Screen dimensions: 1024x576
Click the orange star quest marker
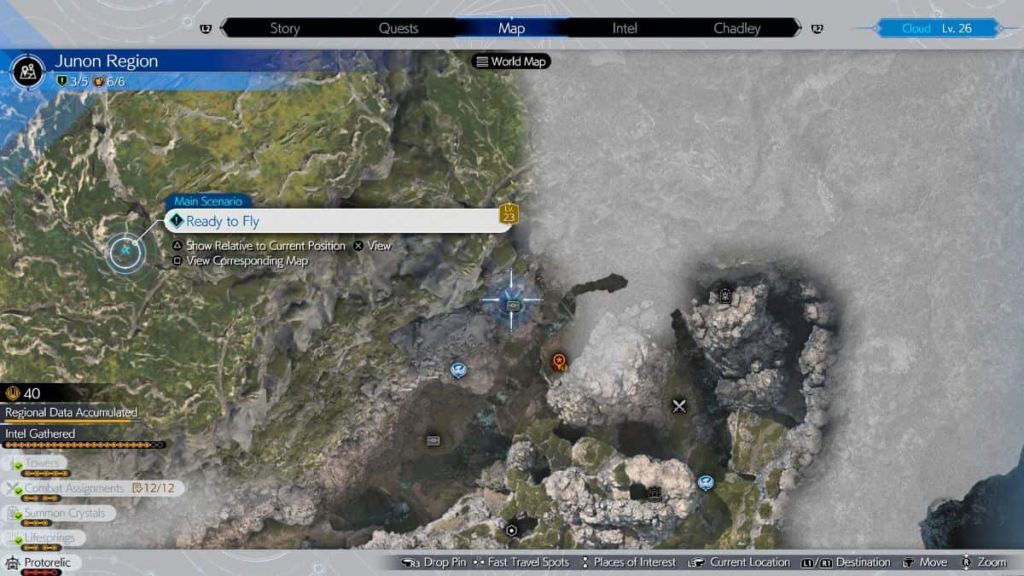(x=559, y=361)
